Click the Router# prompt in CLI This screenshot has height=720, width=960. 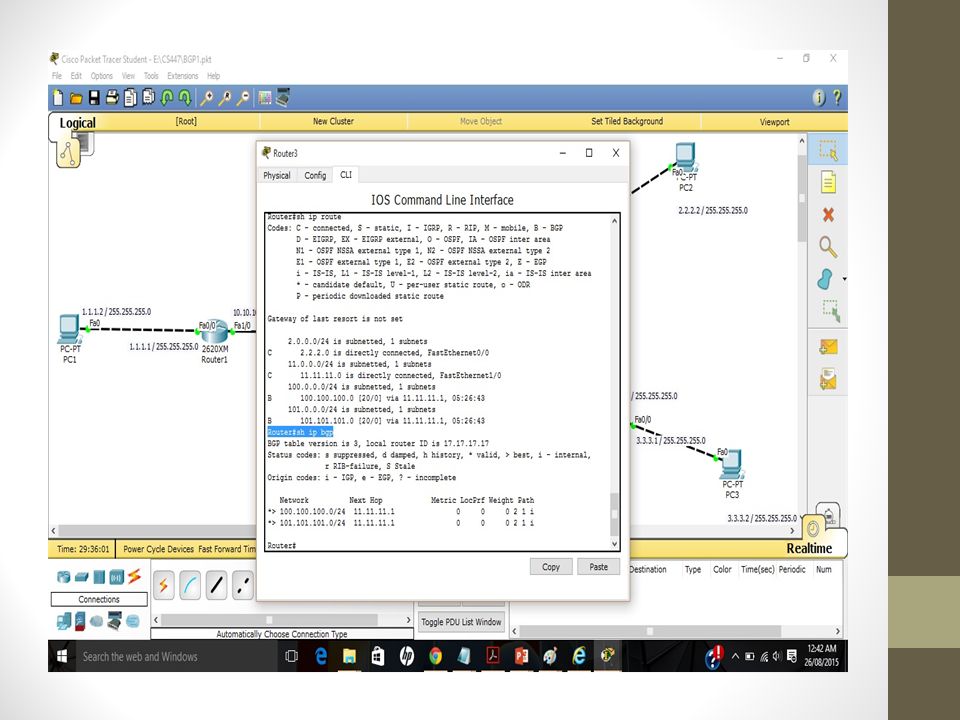pos(282,546)
